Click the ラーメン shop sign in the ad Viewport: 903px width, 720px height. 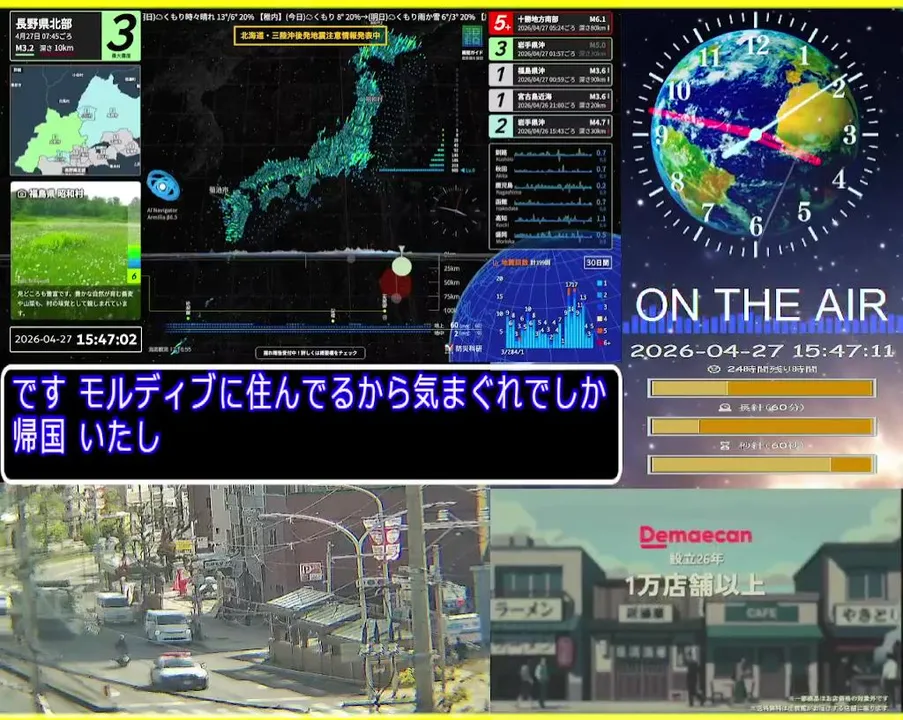[527, 609]
